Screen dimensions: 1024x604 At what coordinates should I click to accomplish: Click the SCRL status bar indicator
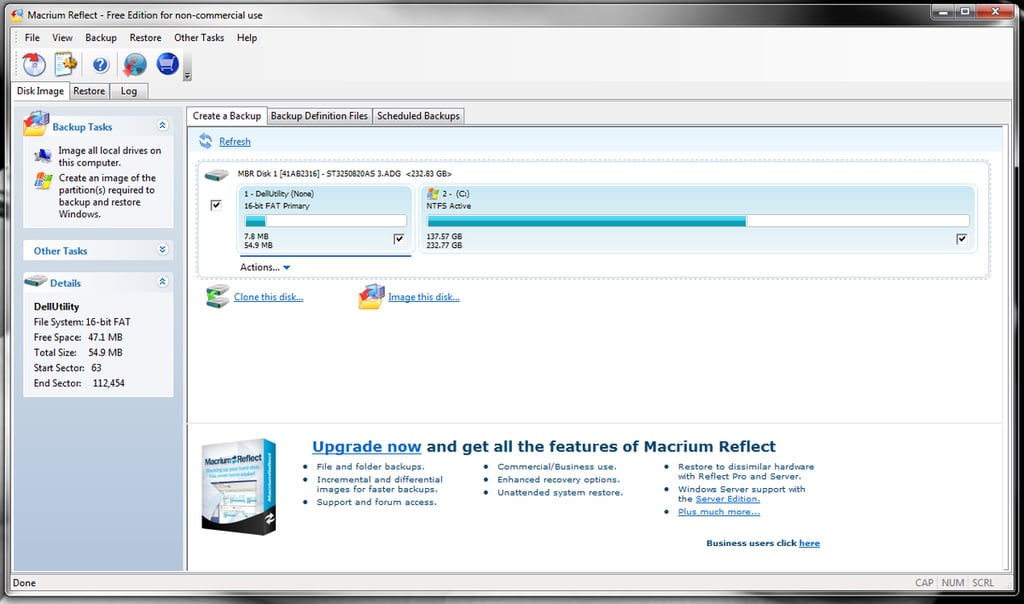click(x=983, y=583)
